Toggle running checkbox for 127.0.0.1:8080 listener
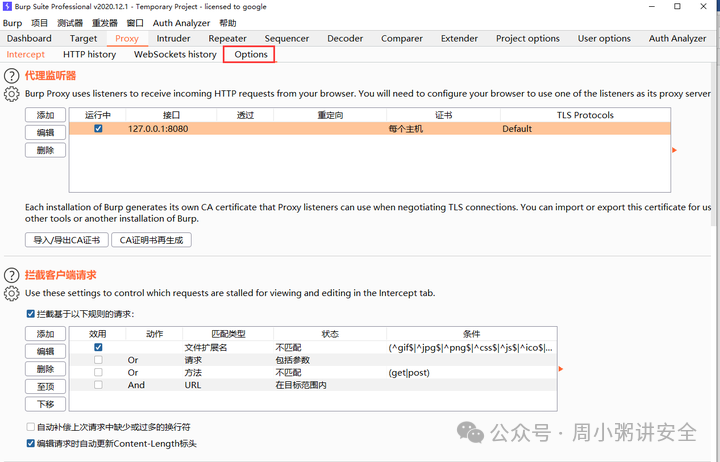720x462 pixels. (98, 129)
